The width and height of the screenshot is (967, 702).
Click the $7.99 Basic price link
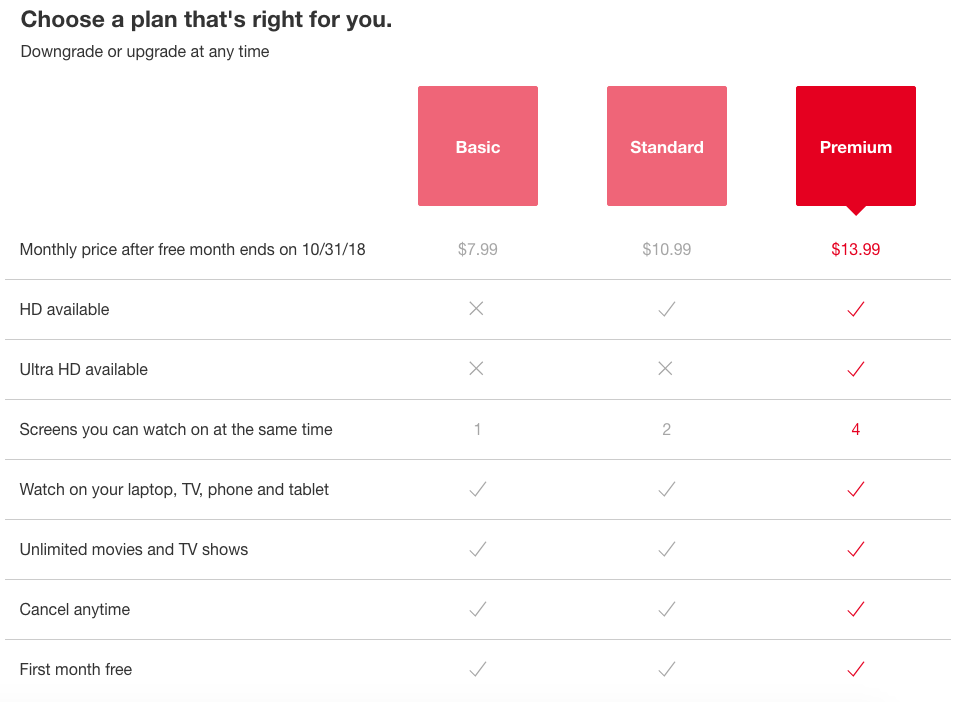[477, 249]
